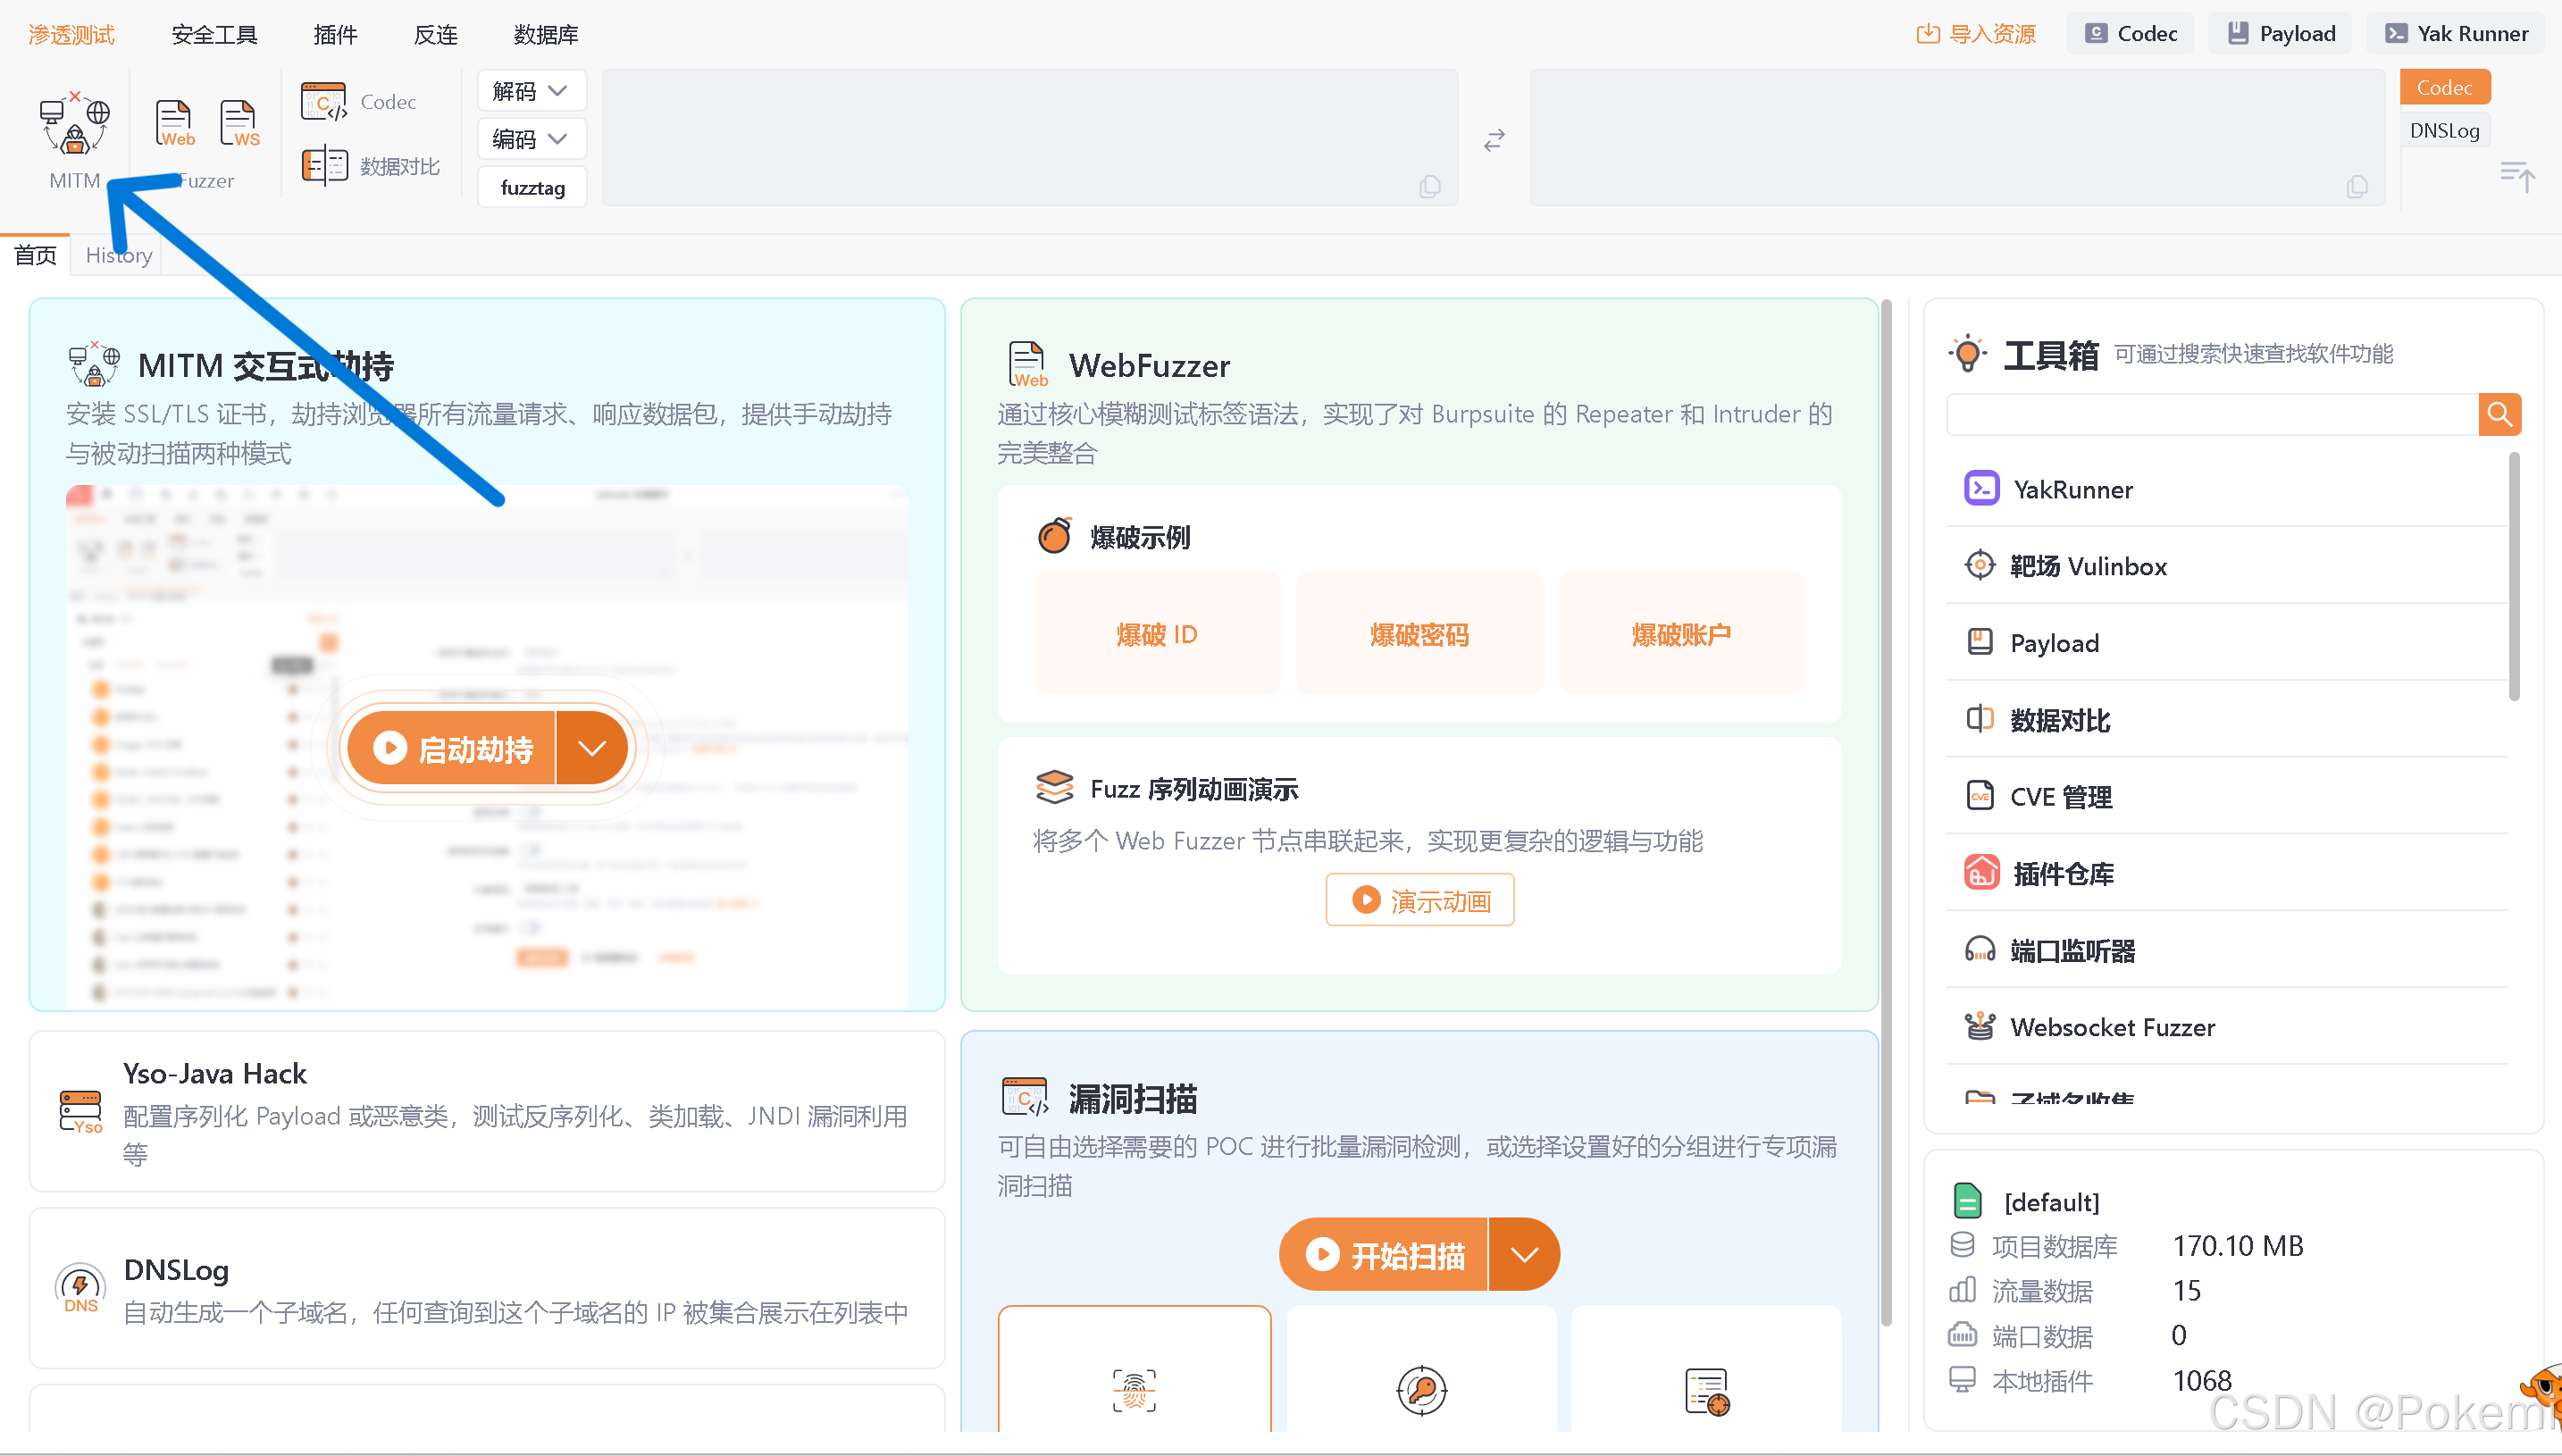Select the fingerprint scan option card
The height and width of the screenshot is (1456, 2562).
1134,1388
